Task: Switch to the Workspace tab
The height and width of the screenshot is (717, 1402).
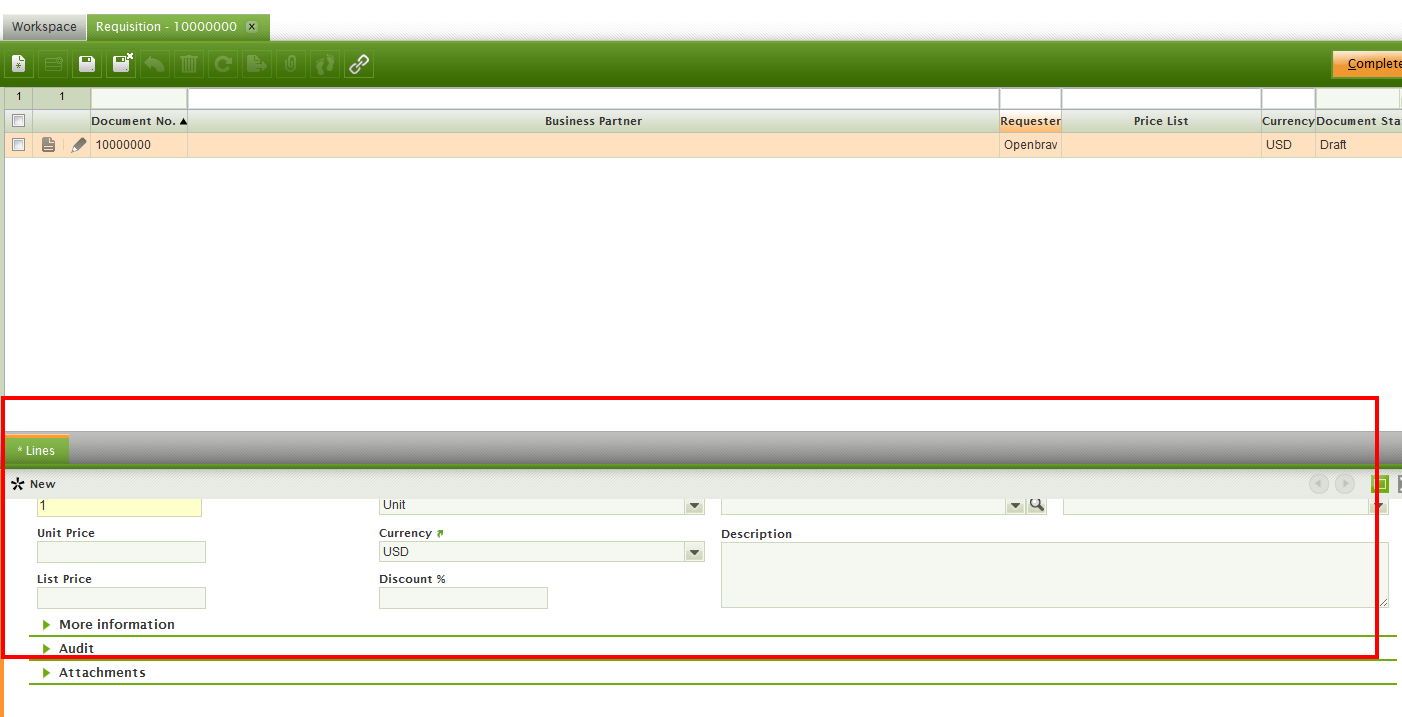Action: (x=44, y=27)
